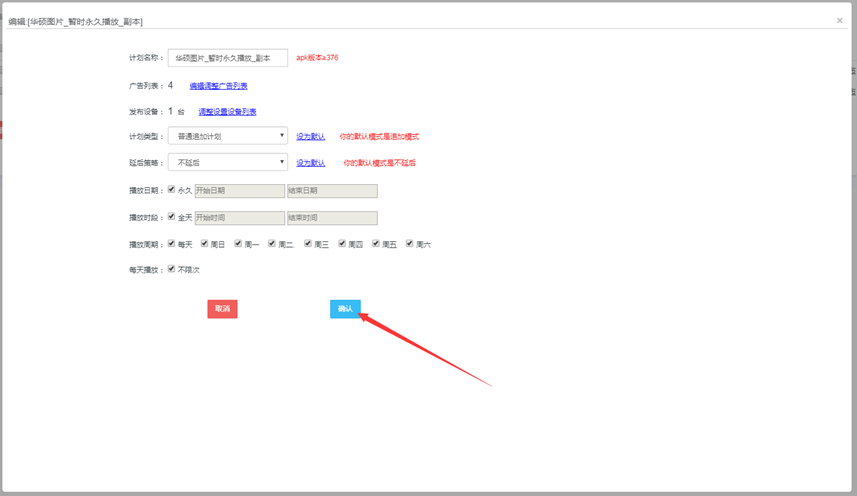This screenshot has width=857, height=496.
Task: Open the 调整设置设备列表 link
Action: (x=227, y=112)
